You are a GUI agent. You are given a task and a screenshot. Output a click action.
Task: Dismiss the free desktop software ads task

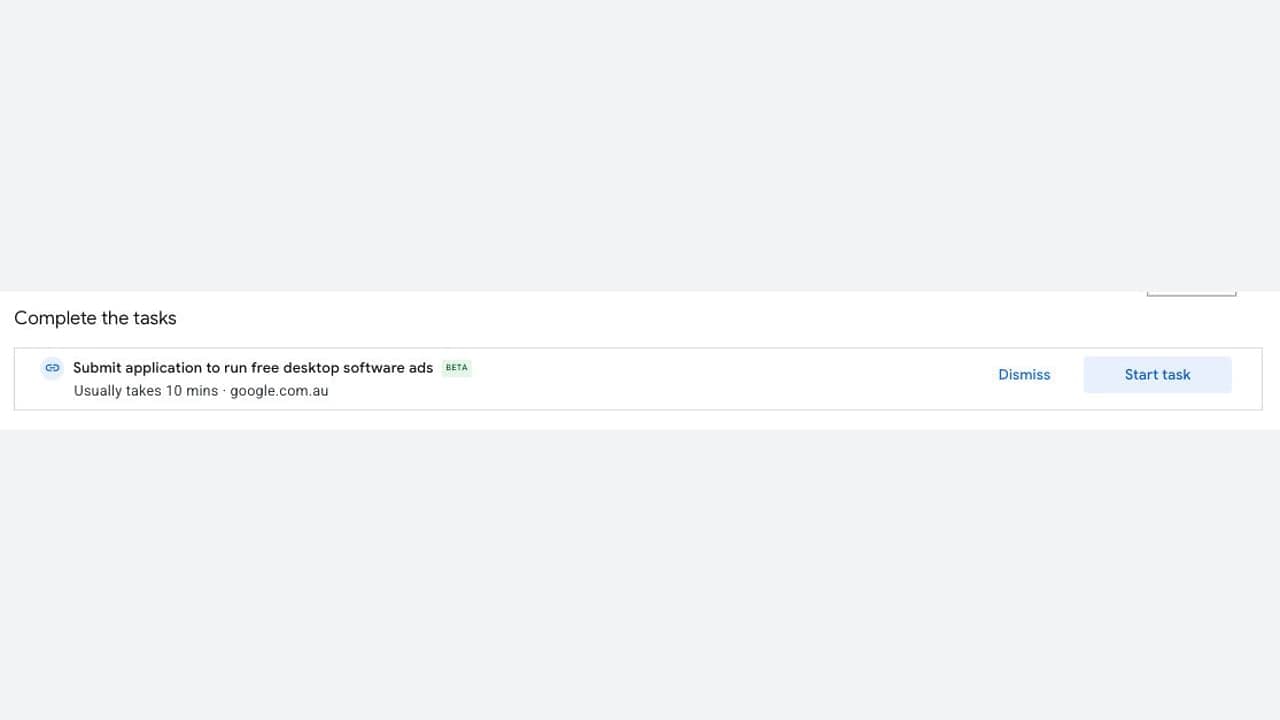[x=1024, y=375]
